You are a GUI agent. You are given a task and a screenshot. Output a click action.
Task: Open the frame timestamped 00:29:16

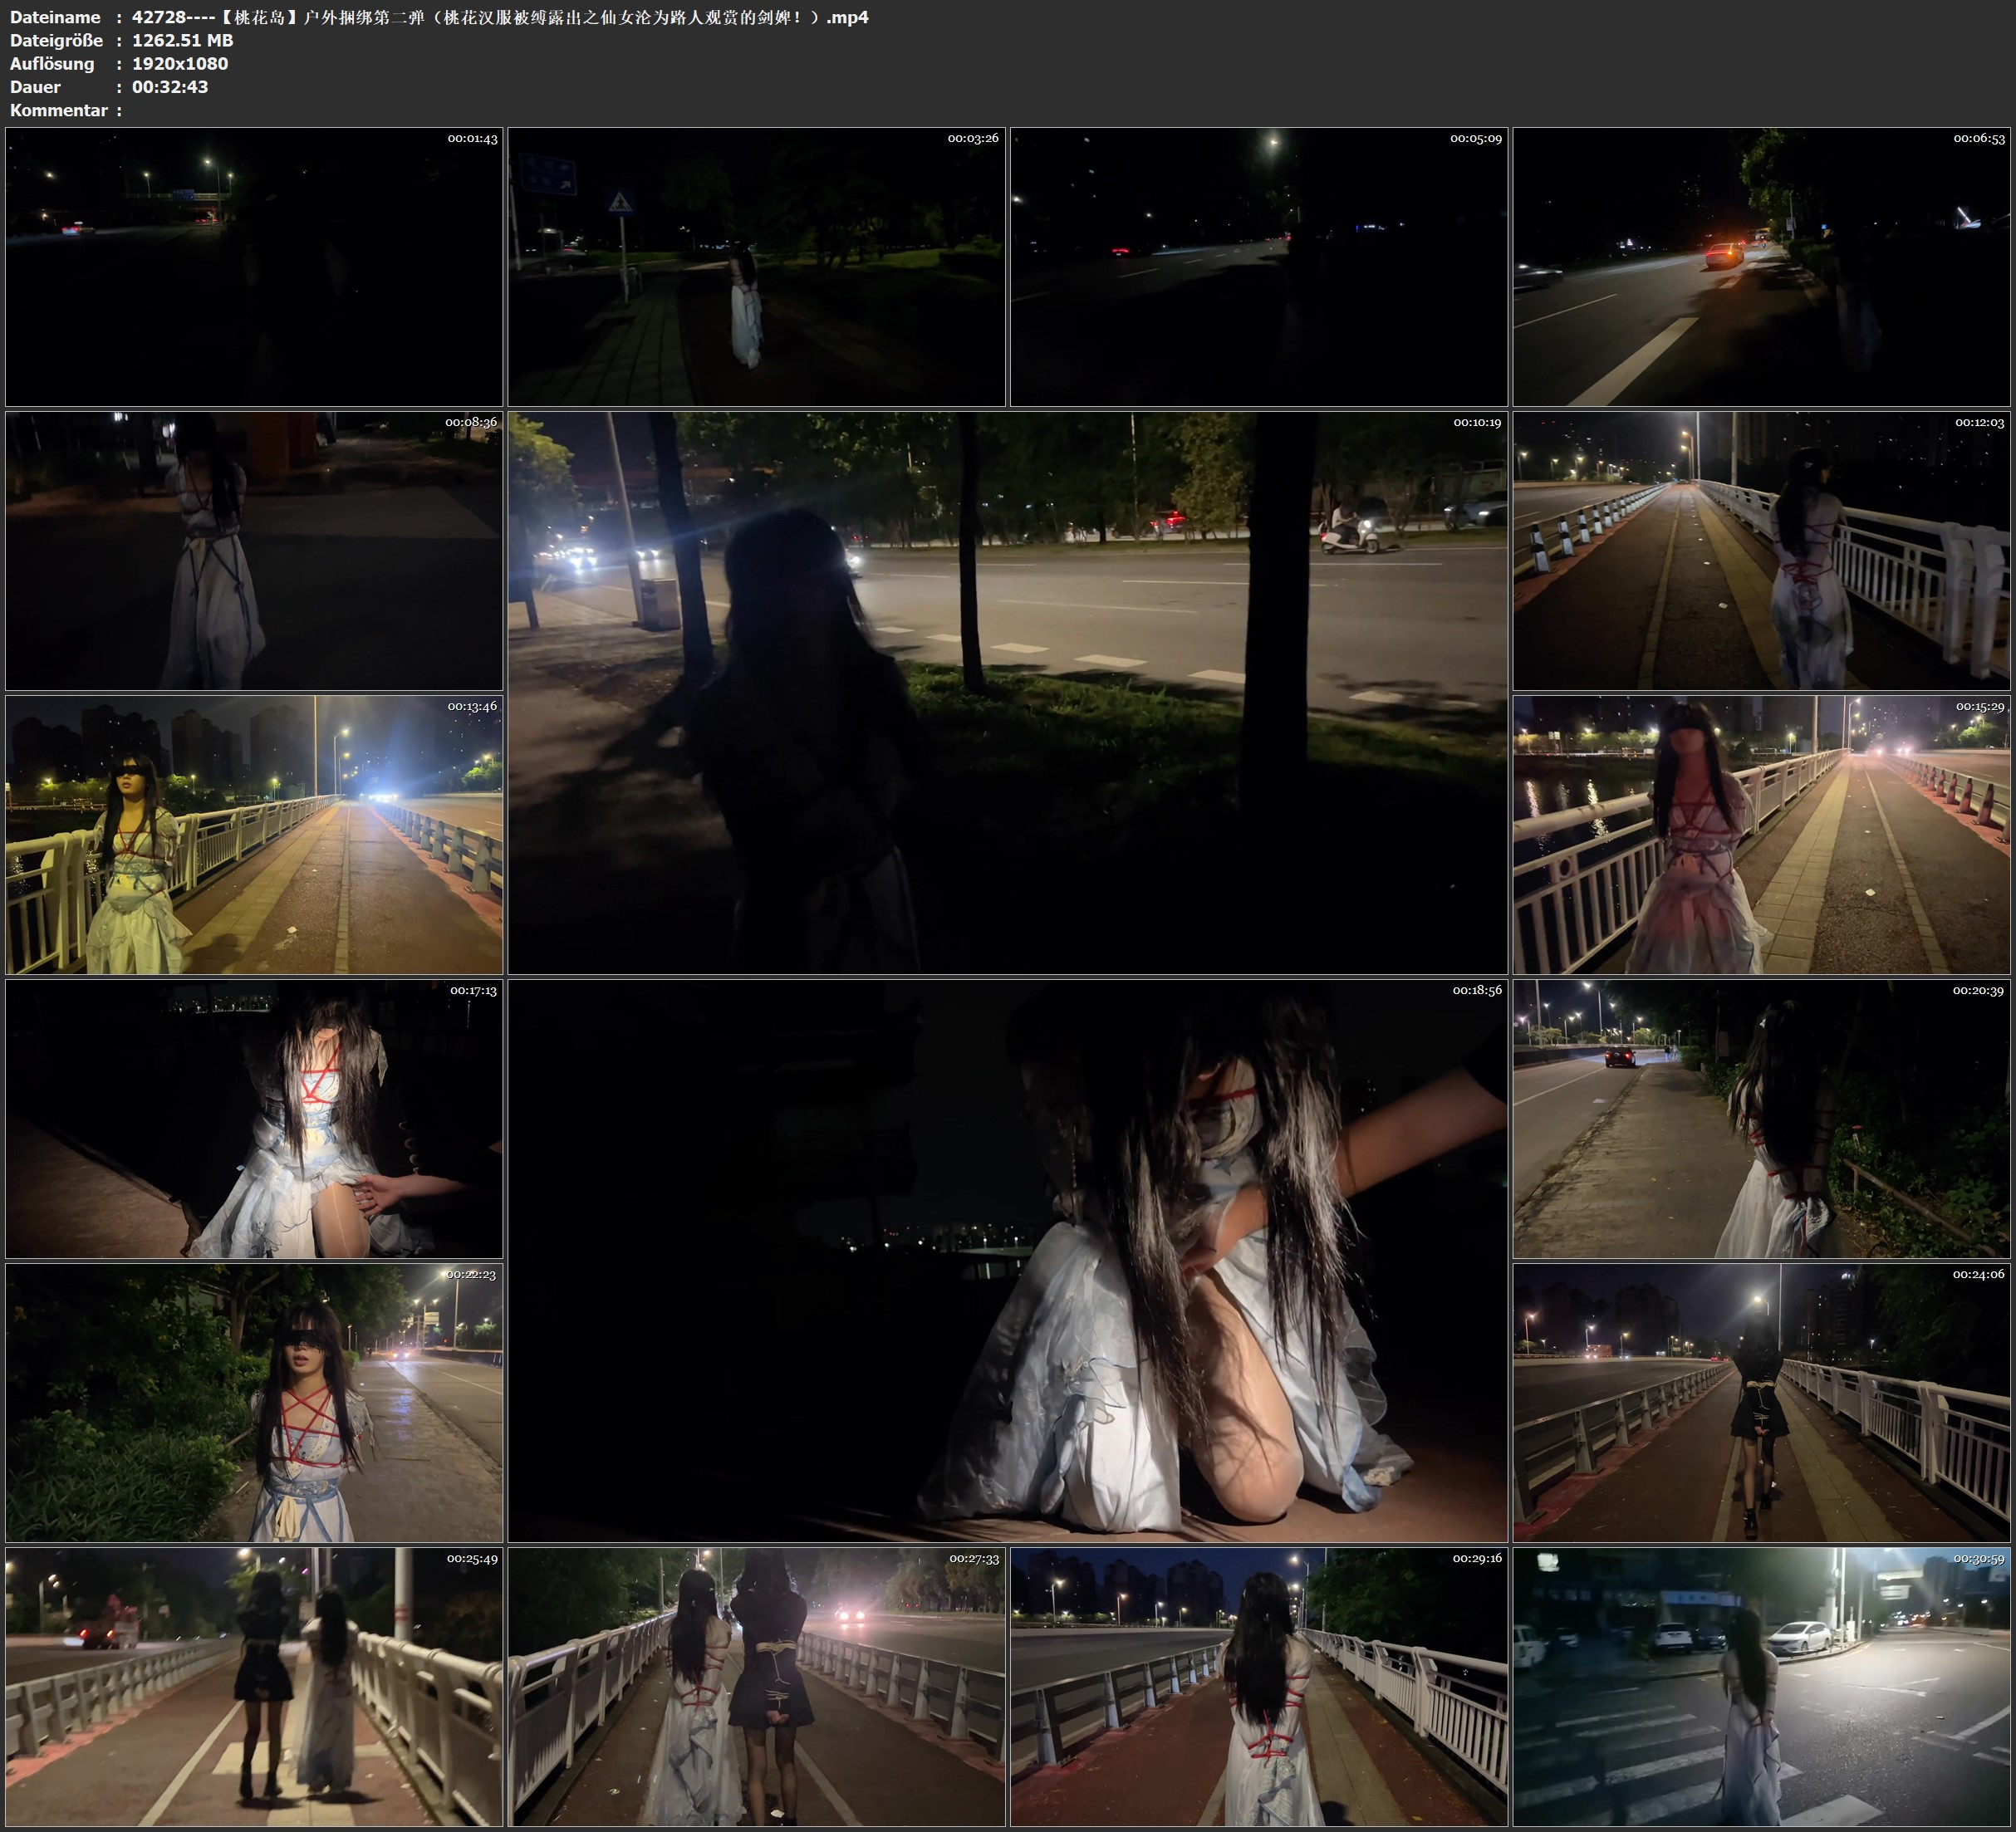point(1259,1687)
